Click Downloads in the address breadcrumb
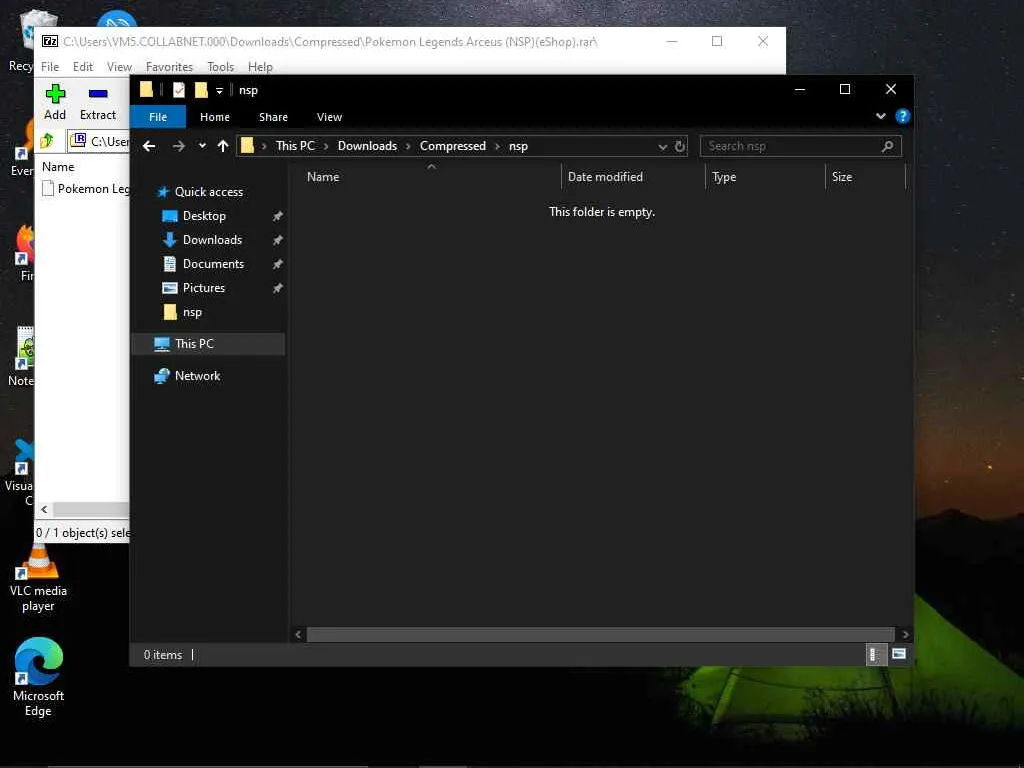Screen dimensions: 1024x768 click(367, 146)
